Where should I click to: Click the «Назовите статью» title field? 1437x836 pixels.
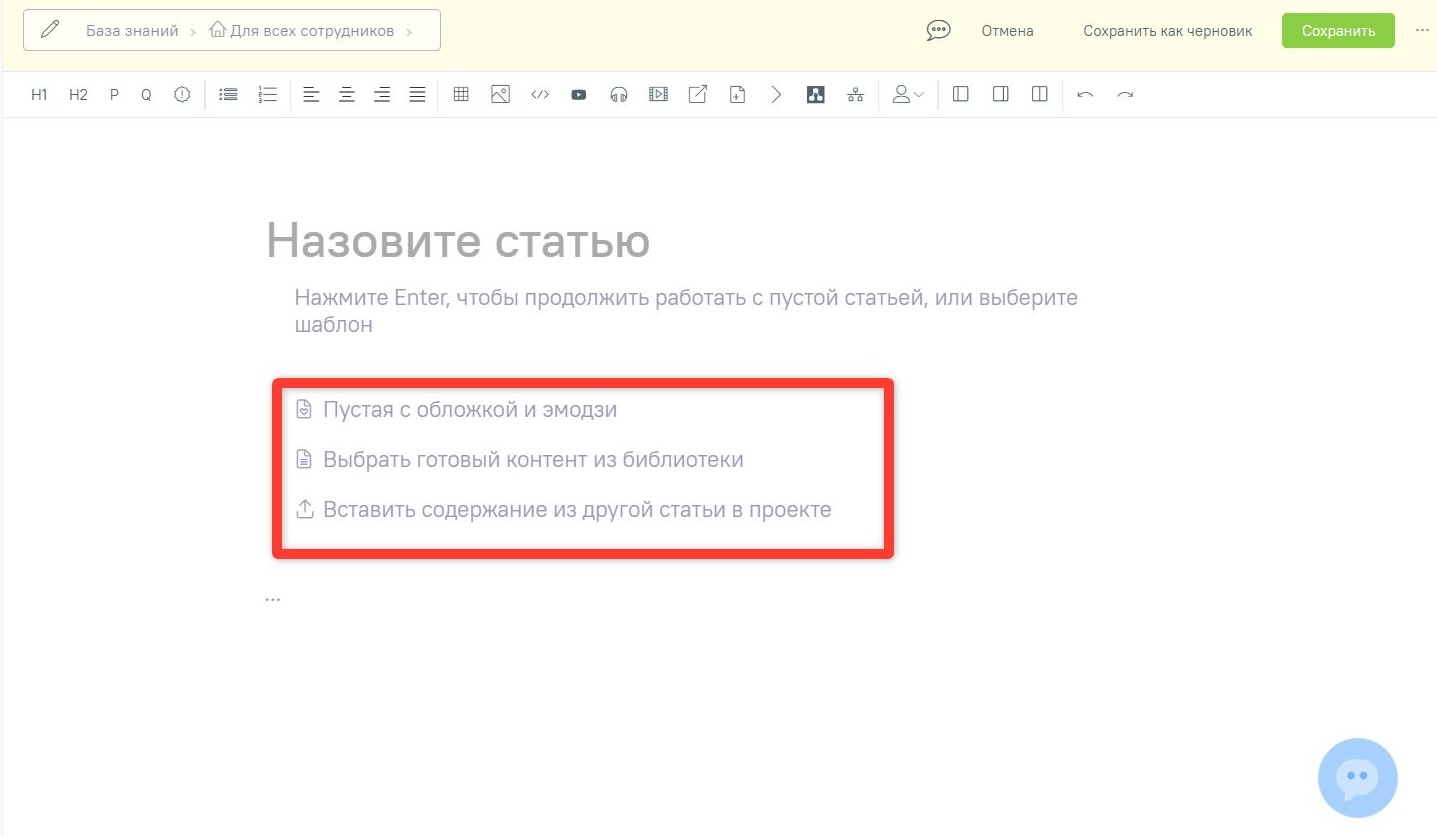[x=458, y=241]
